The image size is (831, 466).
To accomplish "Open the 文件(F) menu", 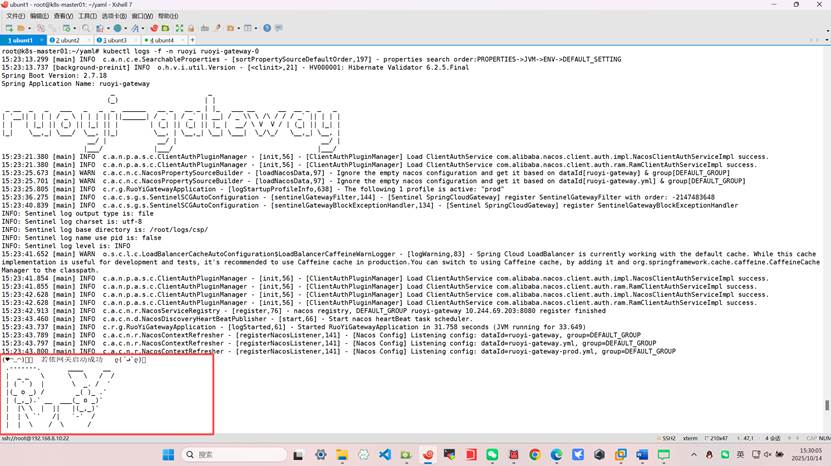I will point(15,16).
